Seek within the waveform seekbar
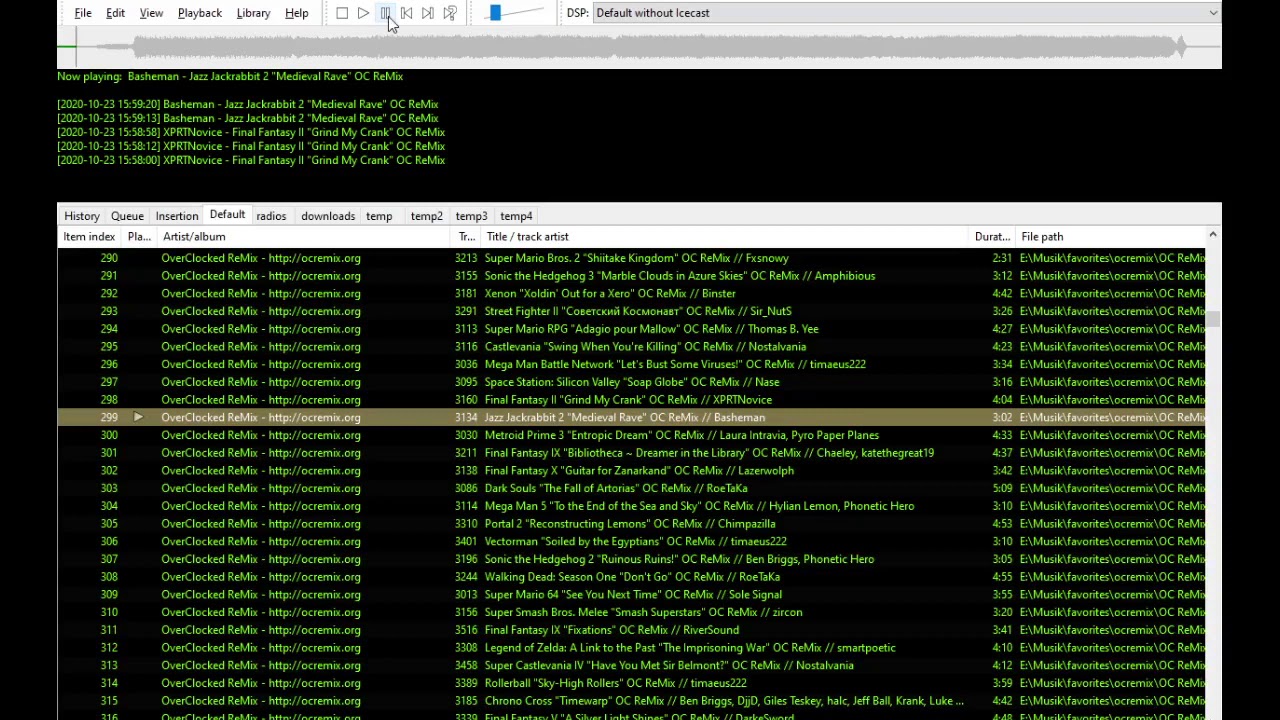This screenshot has height=720, width=1280. tap(639, 46)
